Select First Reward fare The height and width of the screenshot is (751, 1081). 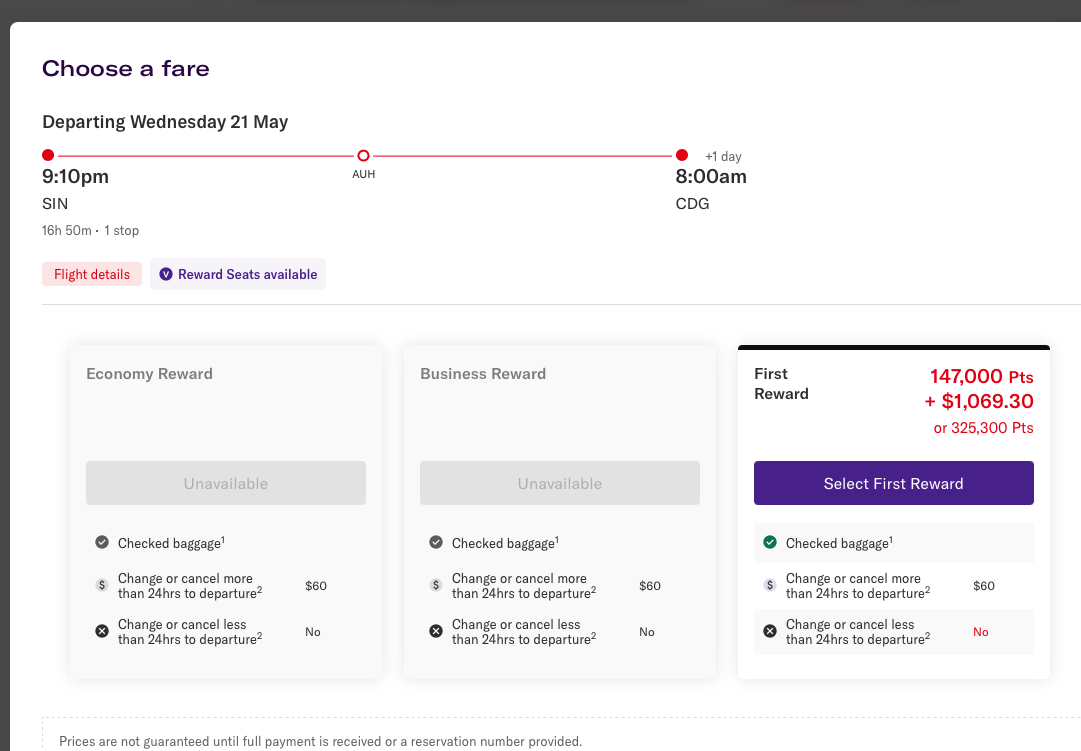pyautogui.click(x=893, y=483)
